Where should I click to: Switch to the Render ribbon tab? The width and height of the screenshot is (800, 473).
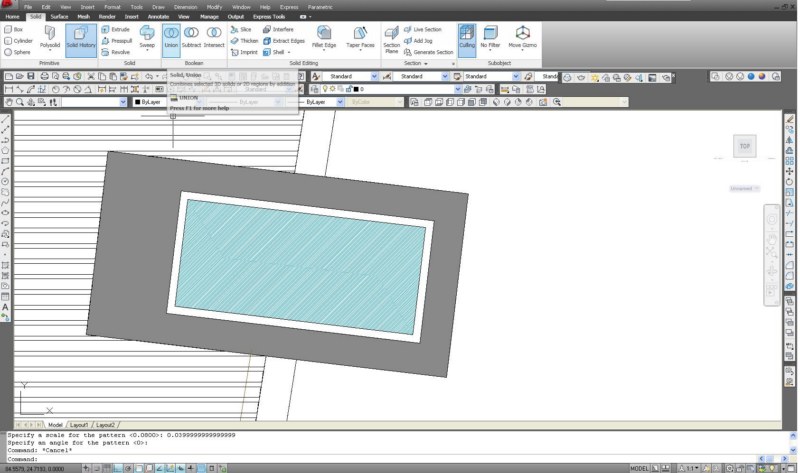pyautogui.click(x=107, y=17)
